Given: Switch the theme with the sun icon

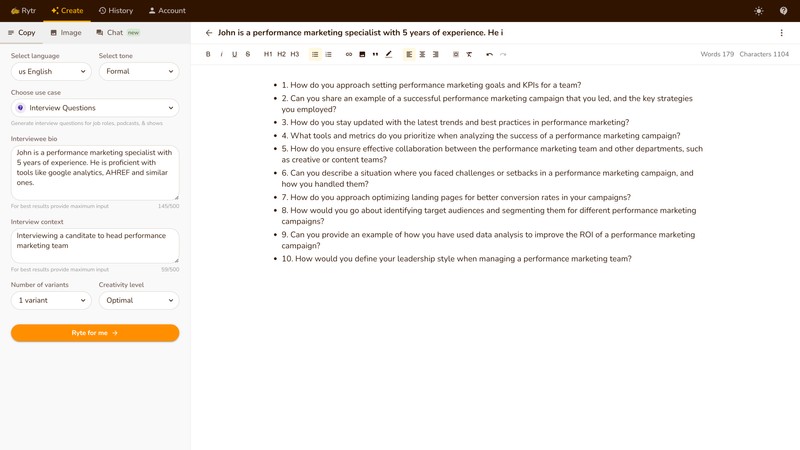Looking at the screenshot, I should tap(759, 11).
